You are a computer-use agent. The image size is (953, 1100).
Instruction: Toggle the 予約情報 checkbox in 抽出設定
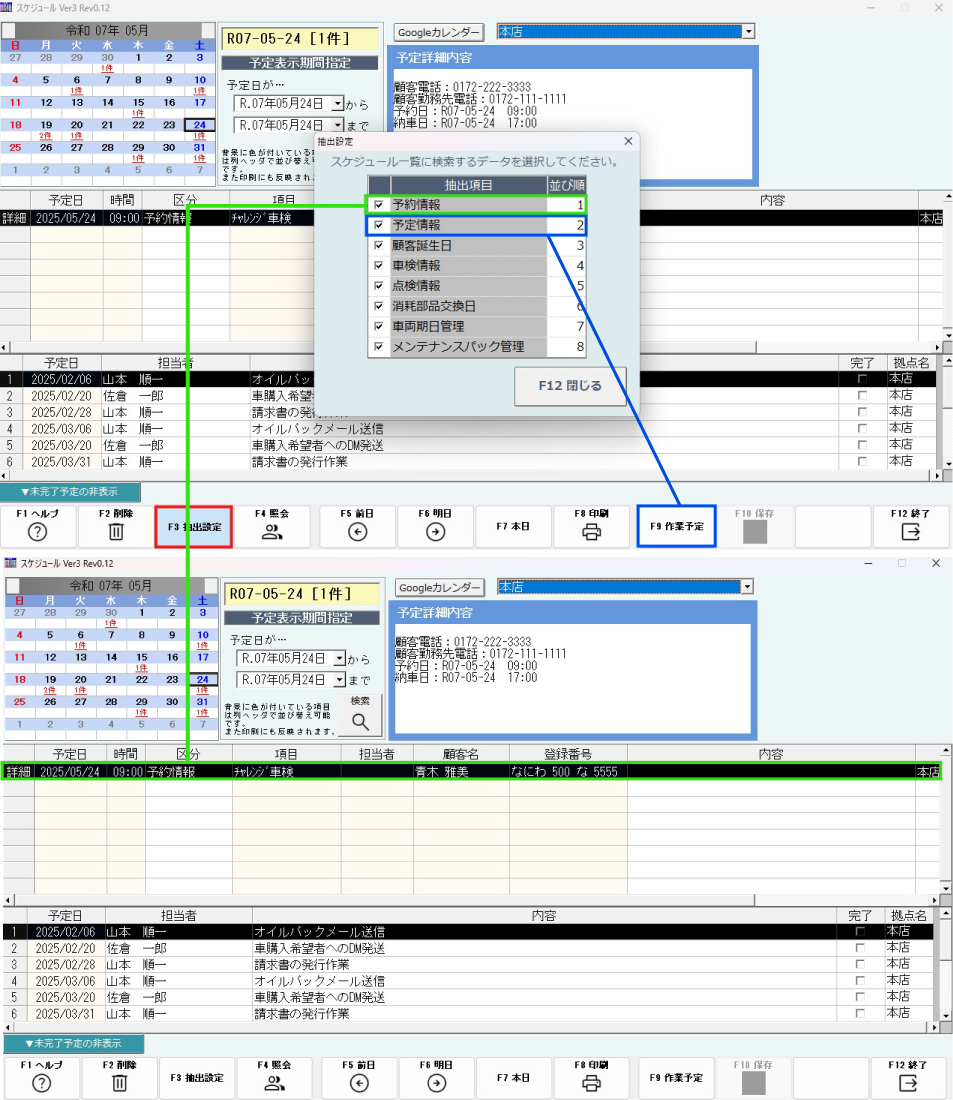coord(379,205)
